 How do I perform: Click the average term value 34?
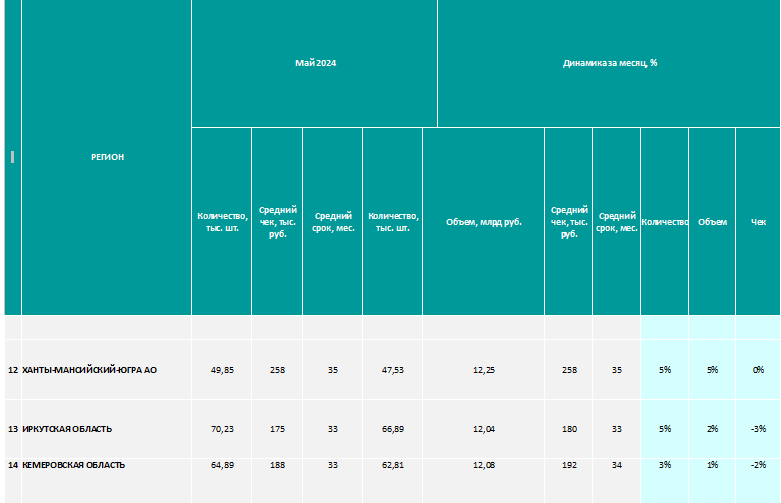coord(616,481)
